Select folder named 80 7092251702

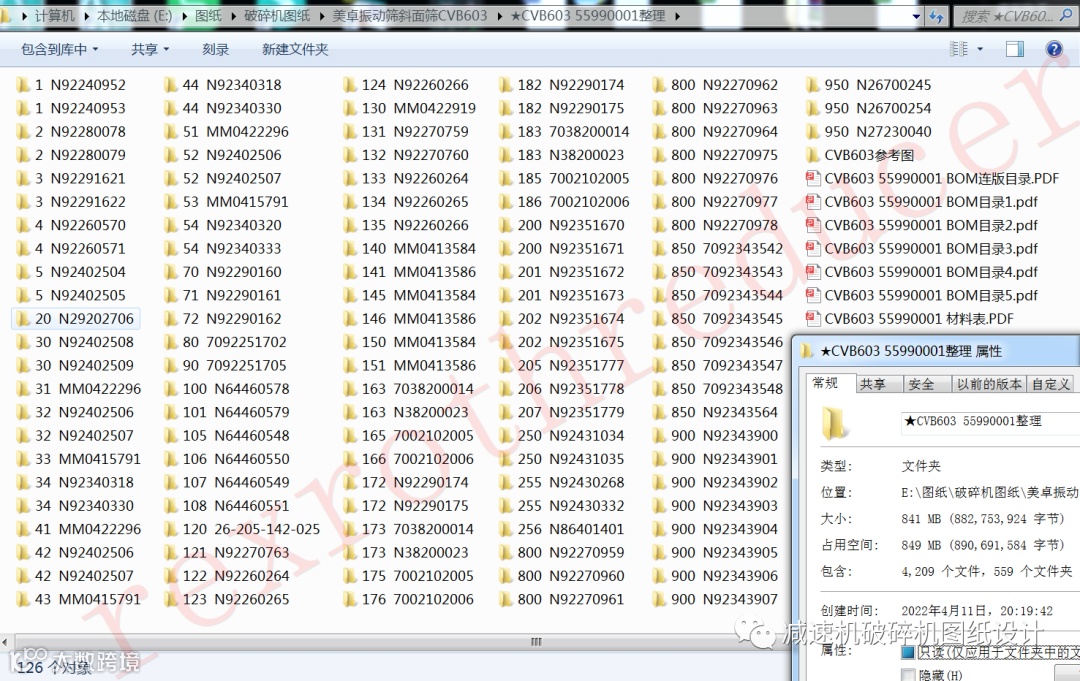225,342
